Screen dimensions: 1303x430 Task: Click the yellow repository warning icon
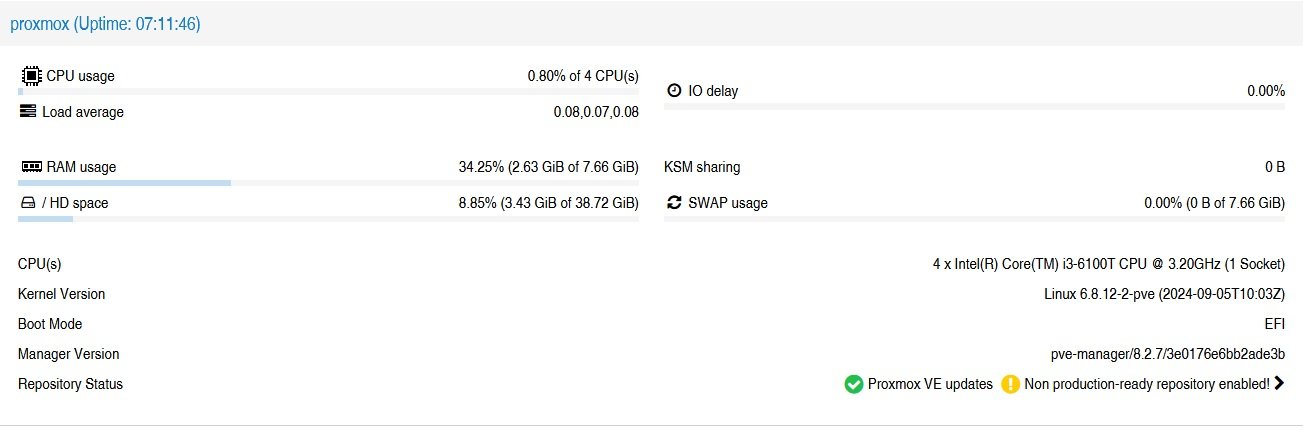click(1010, 384)
